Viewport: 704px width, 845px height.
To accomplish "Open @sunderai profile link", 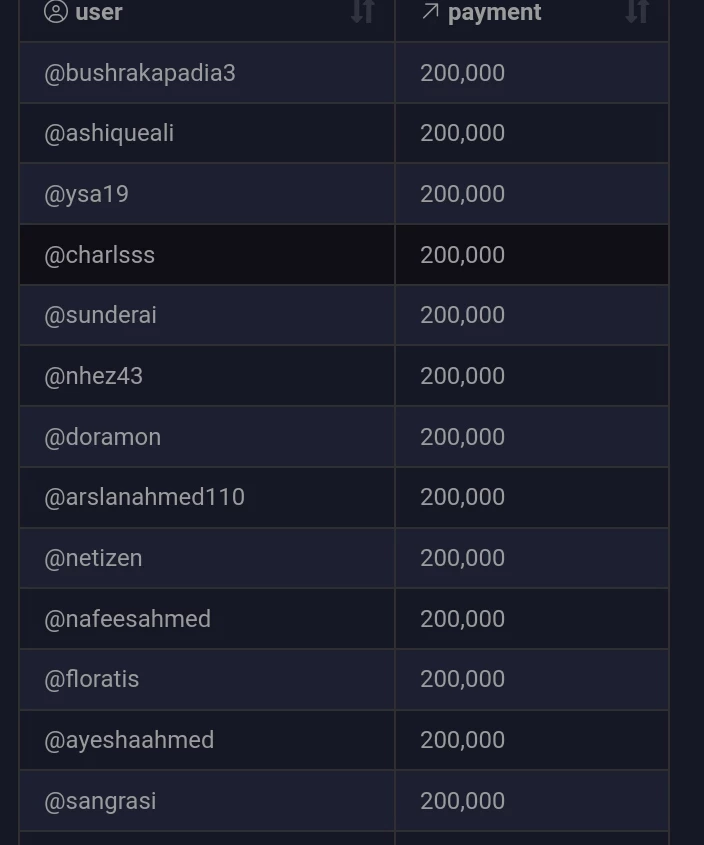I will pyautogui.click(x=100, y=315).
